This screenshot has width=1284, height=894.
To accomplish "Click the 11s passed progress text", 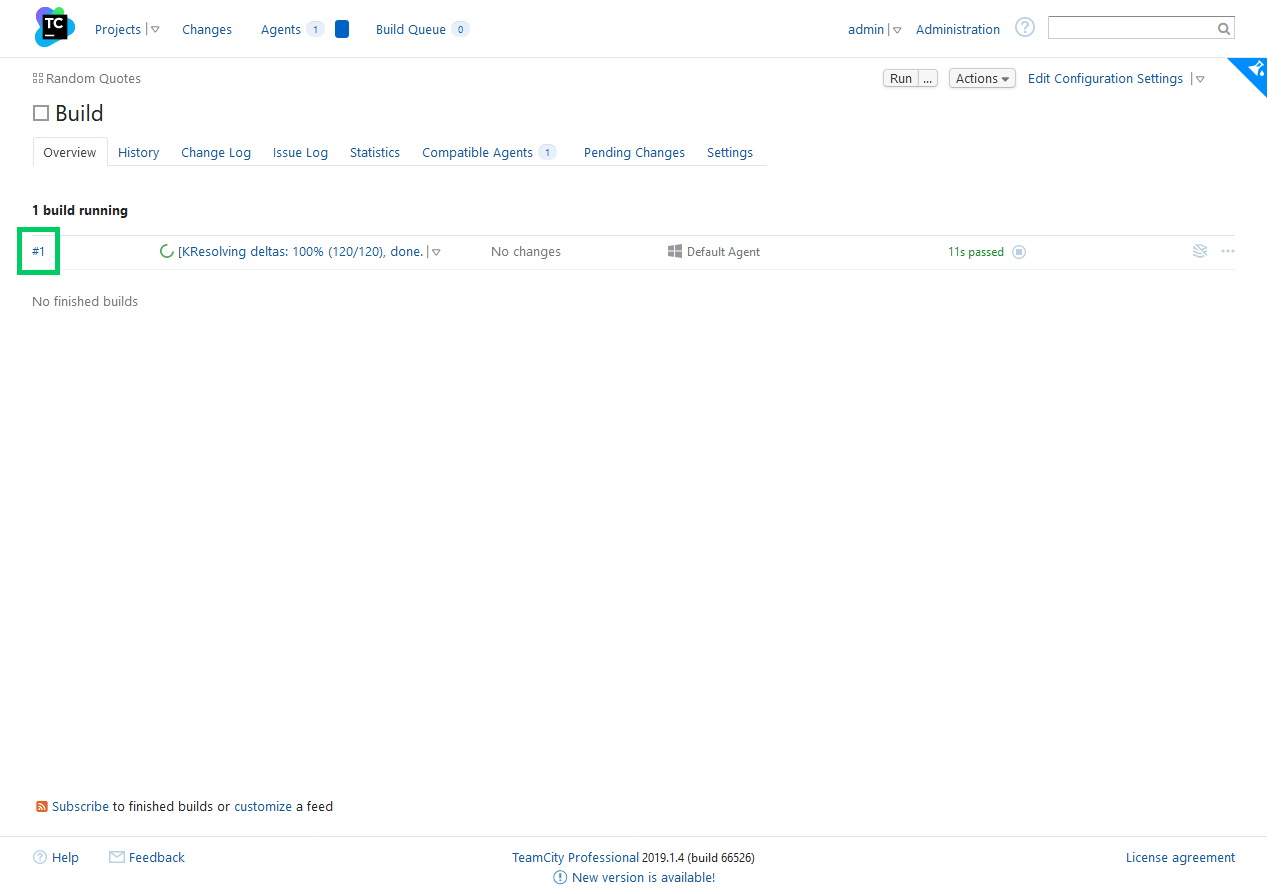I will [x=976, y=252].
